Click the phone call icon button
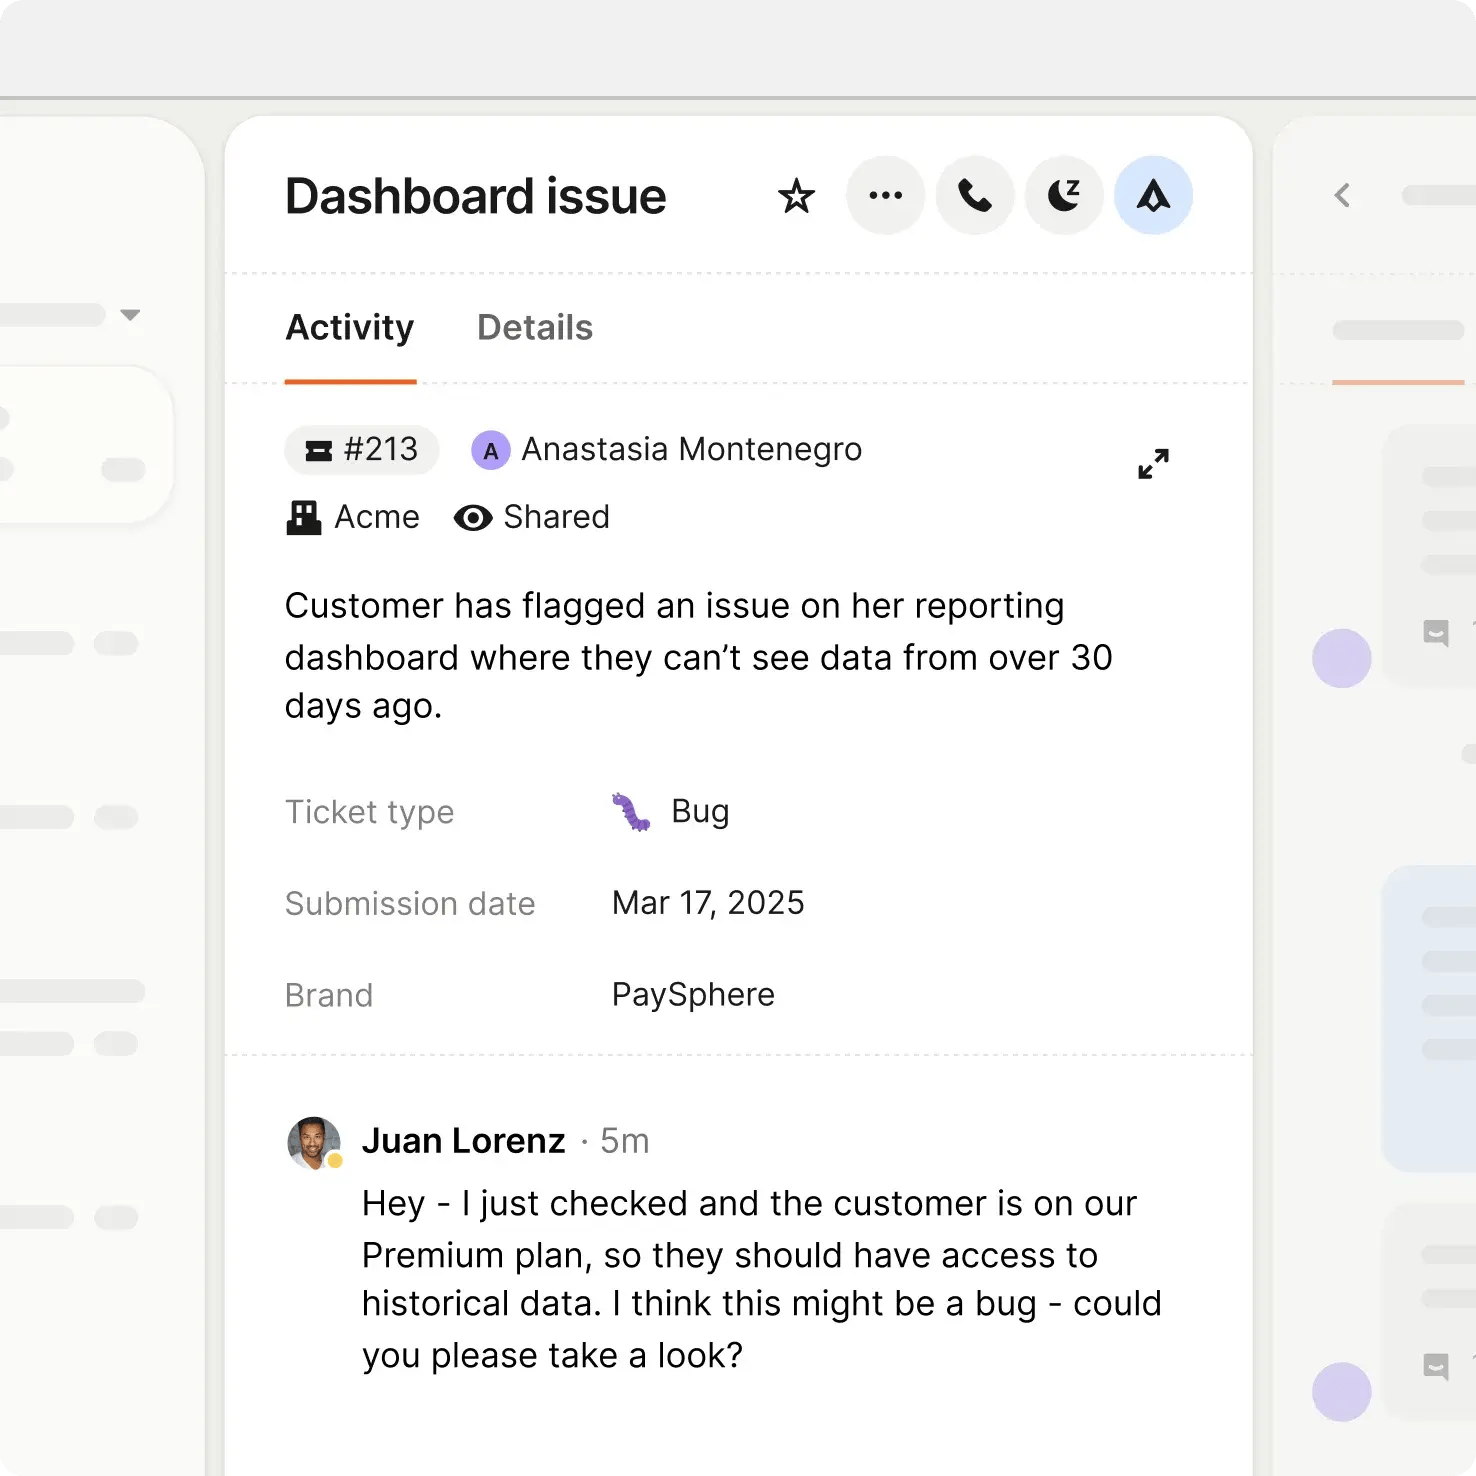Viewport: 1476px width, 1476px height. [975, 196]
